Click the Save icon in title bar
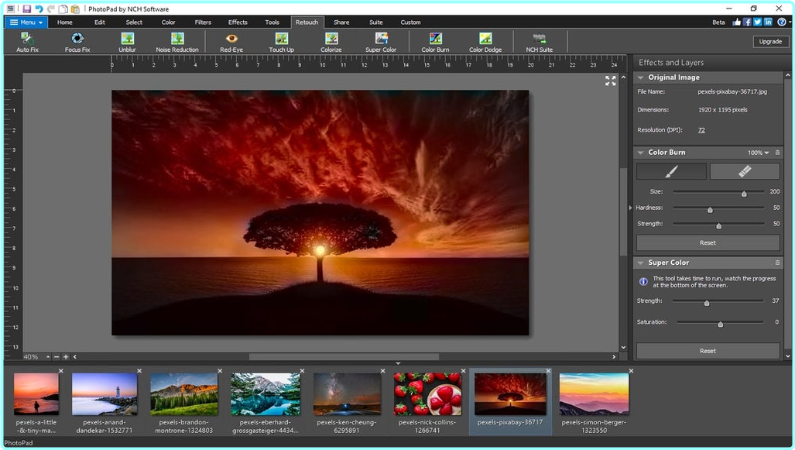The width and height of the screenshot is (795, 450). [27, 9]
